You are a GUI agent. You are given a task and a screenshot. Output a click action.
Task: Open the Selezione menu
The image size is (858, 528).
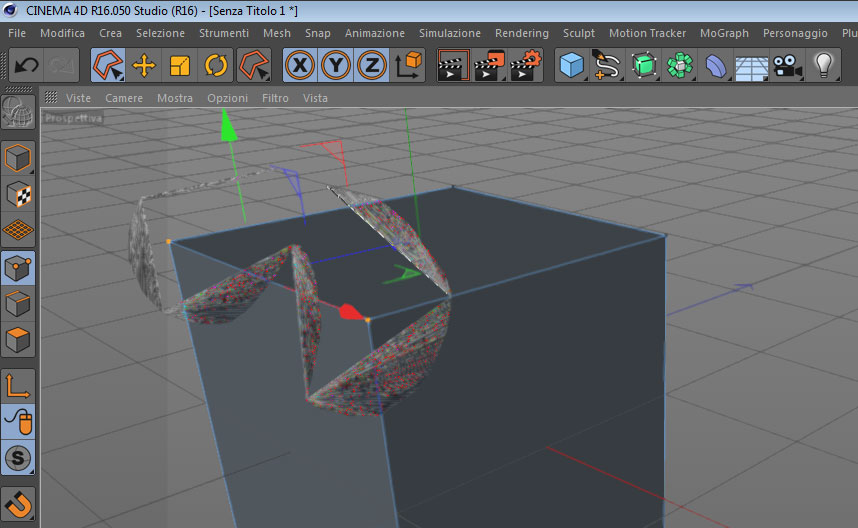pyautogui.click(x=160, y=33)
